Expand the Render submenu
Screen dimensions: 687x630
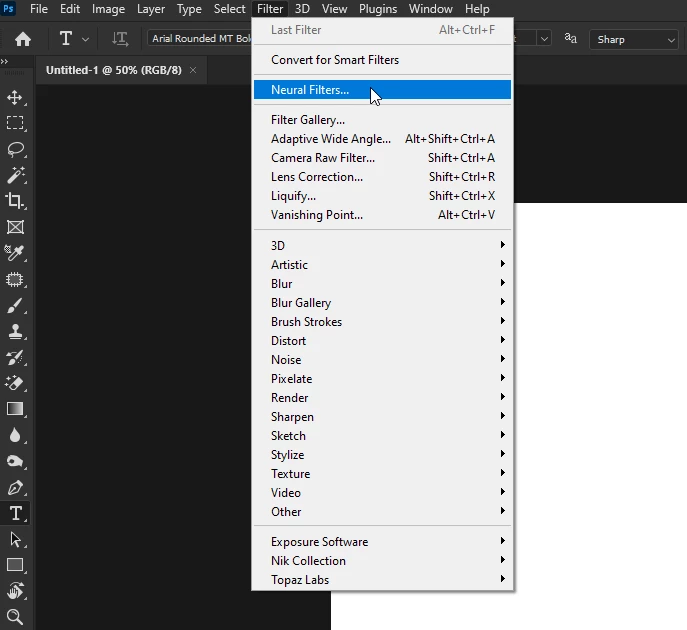tap(382, 398)
